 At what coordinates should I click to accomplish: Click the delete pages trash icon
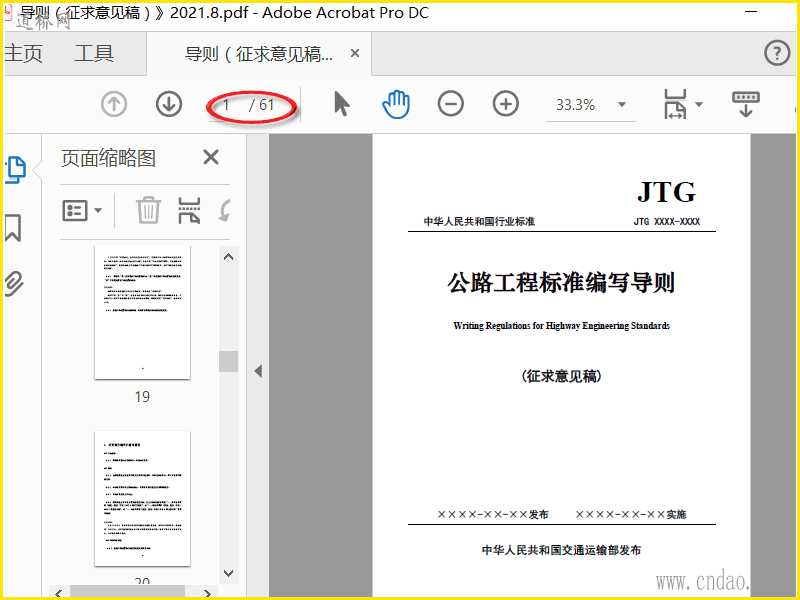[x=148, y=210]
